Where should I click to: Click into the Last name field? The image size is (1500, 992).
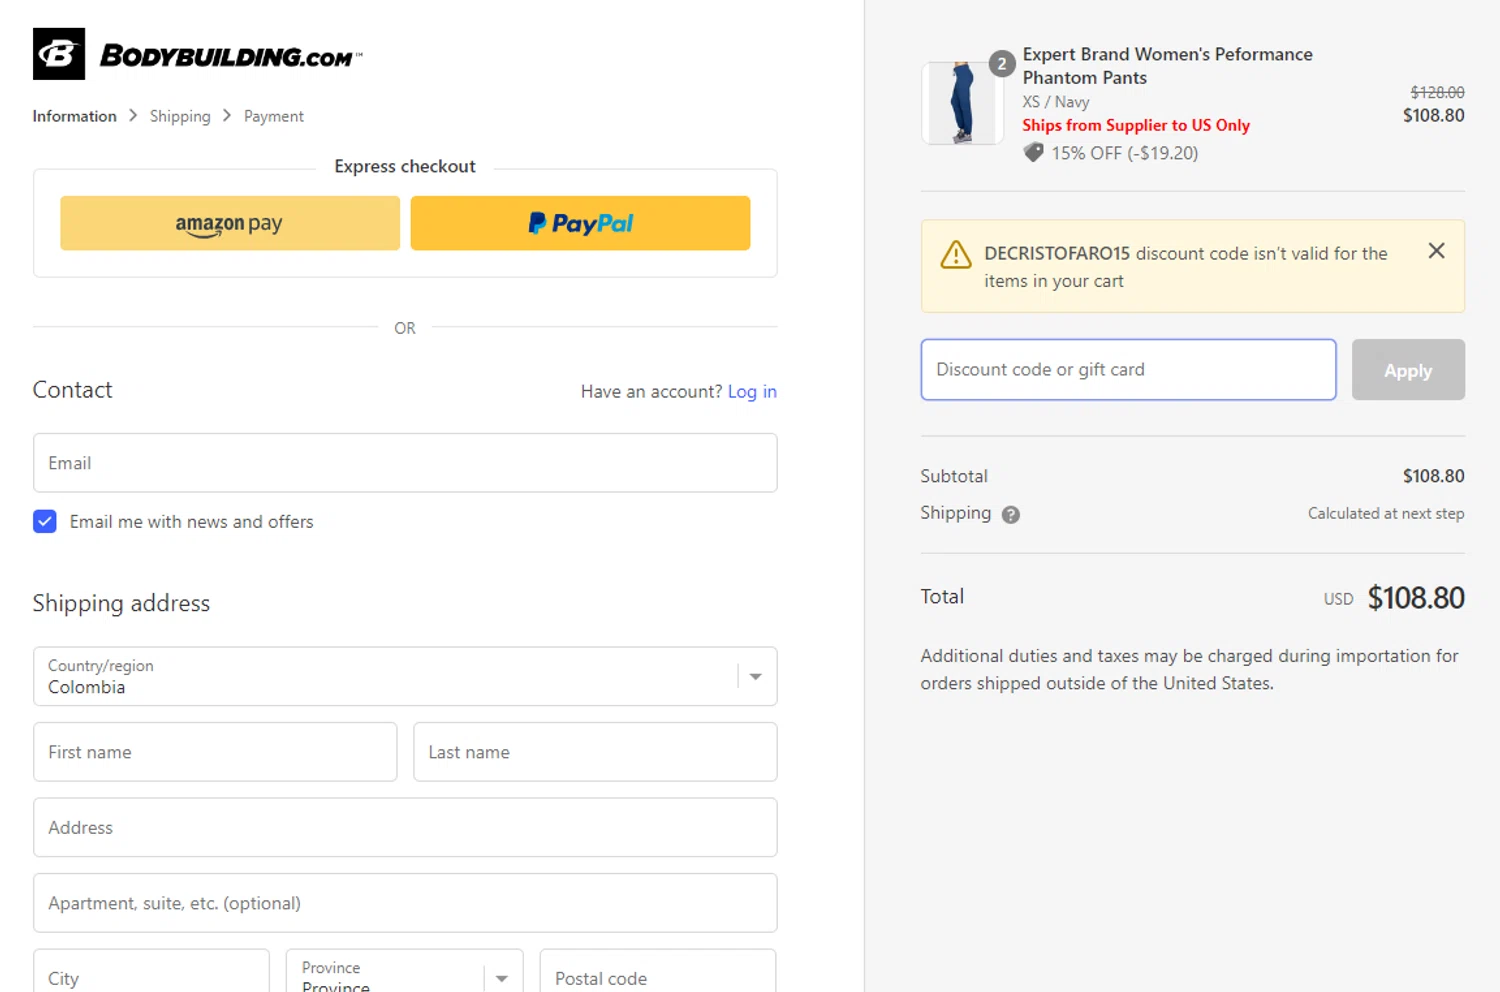pyautogui.click(x=595, y=752)
